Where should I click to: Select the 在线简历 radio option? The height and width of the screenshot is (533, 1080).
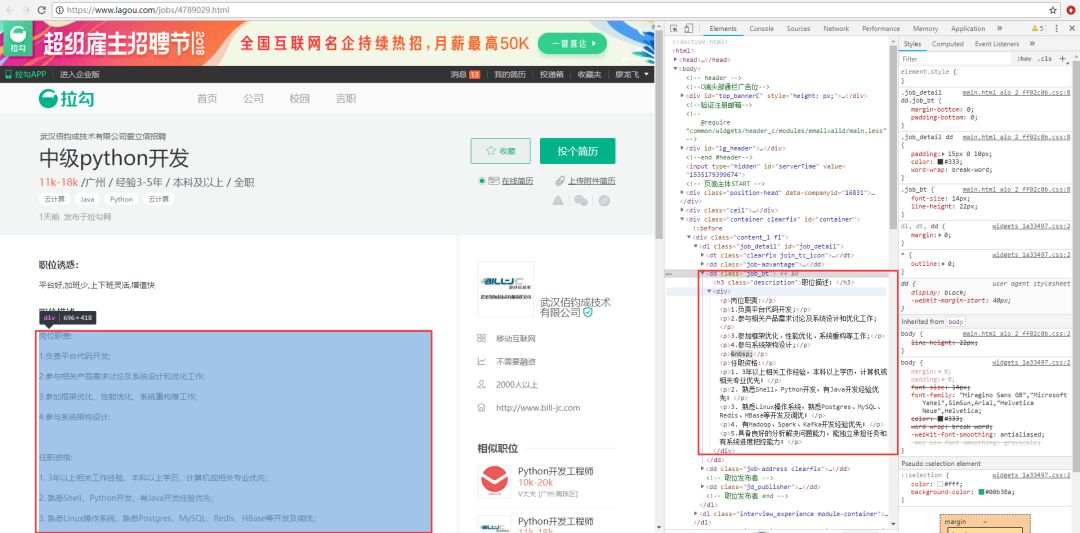(482, 181)
